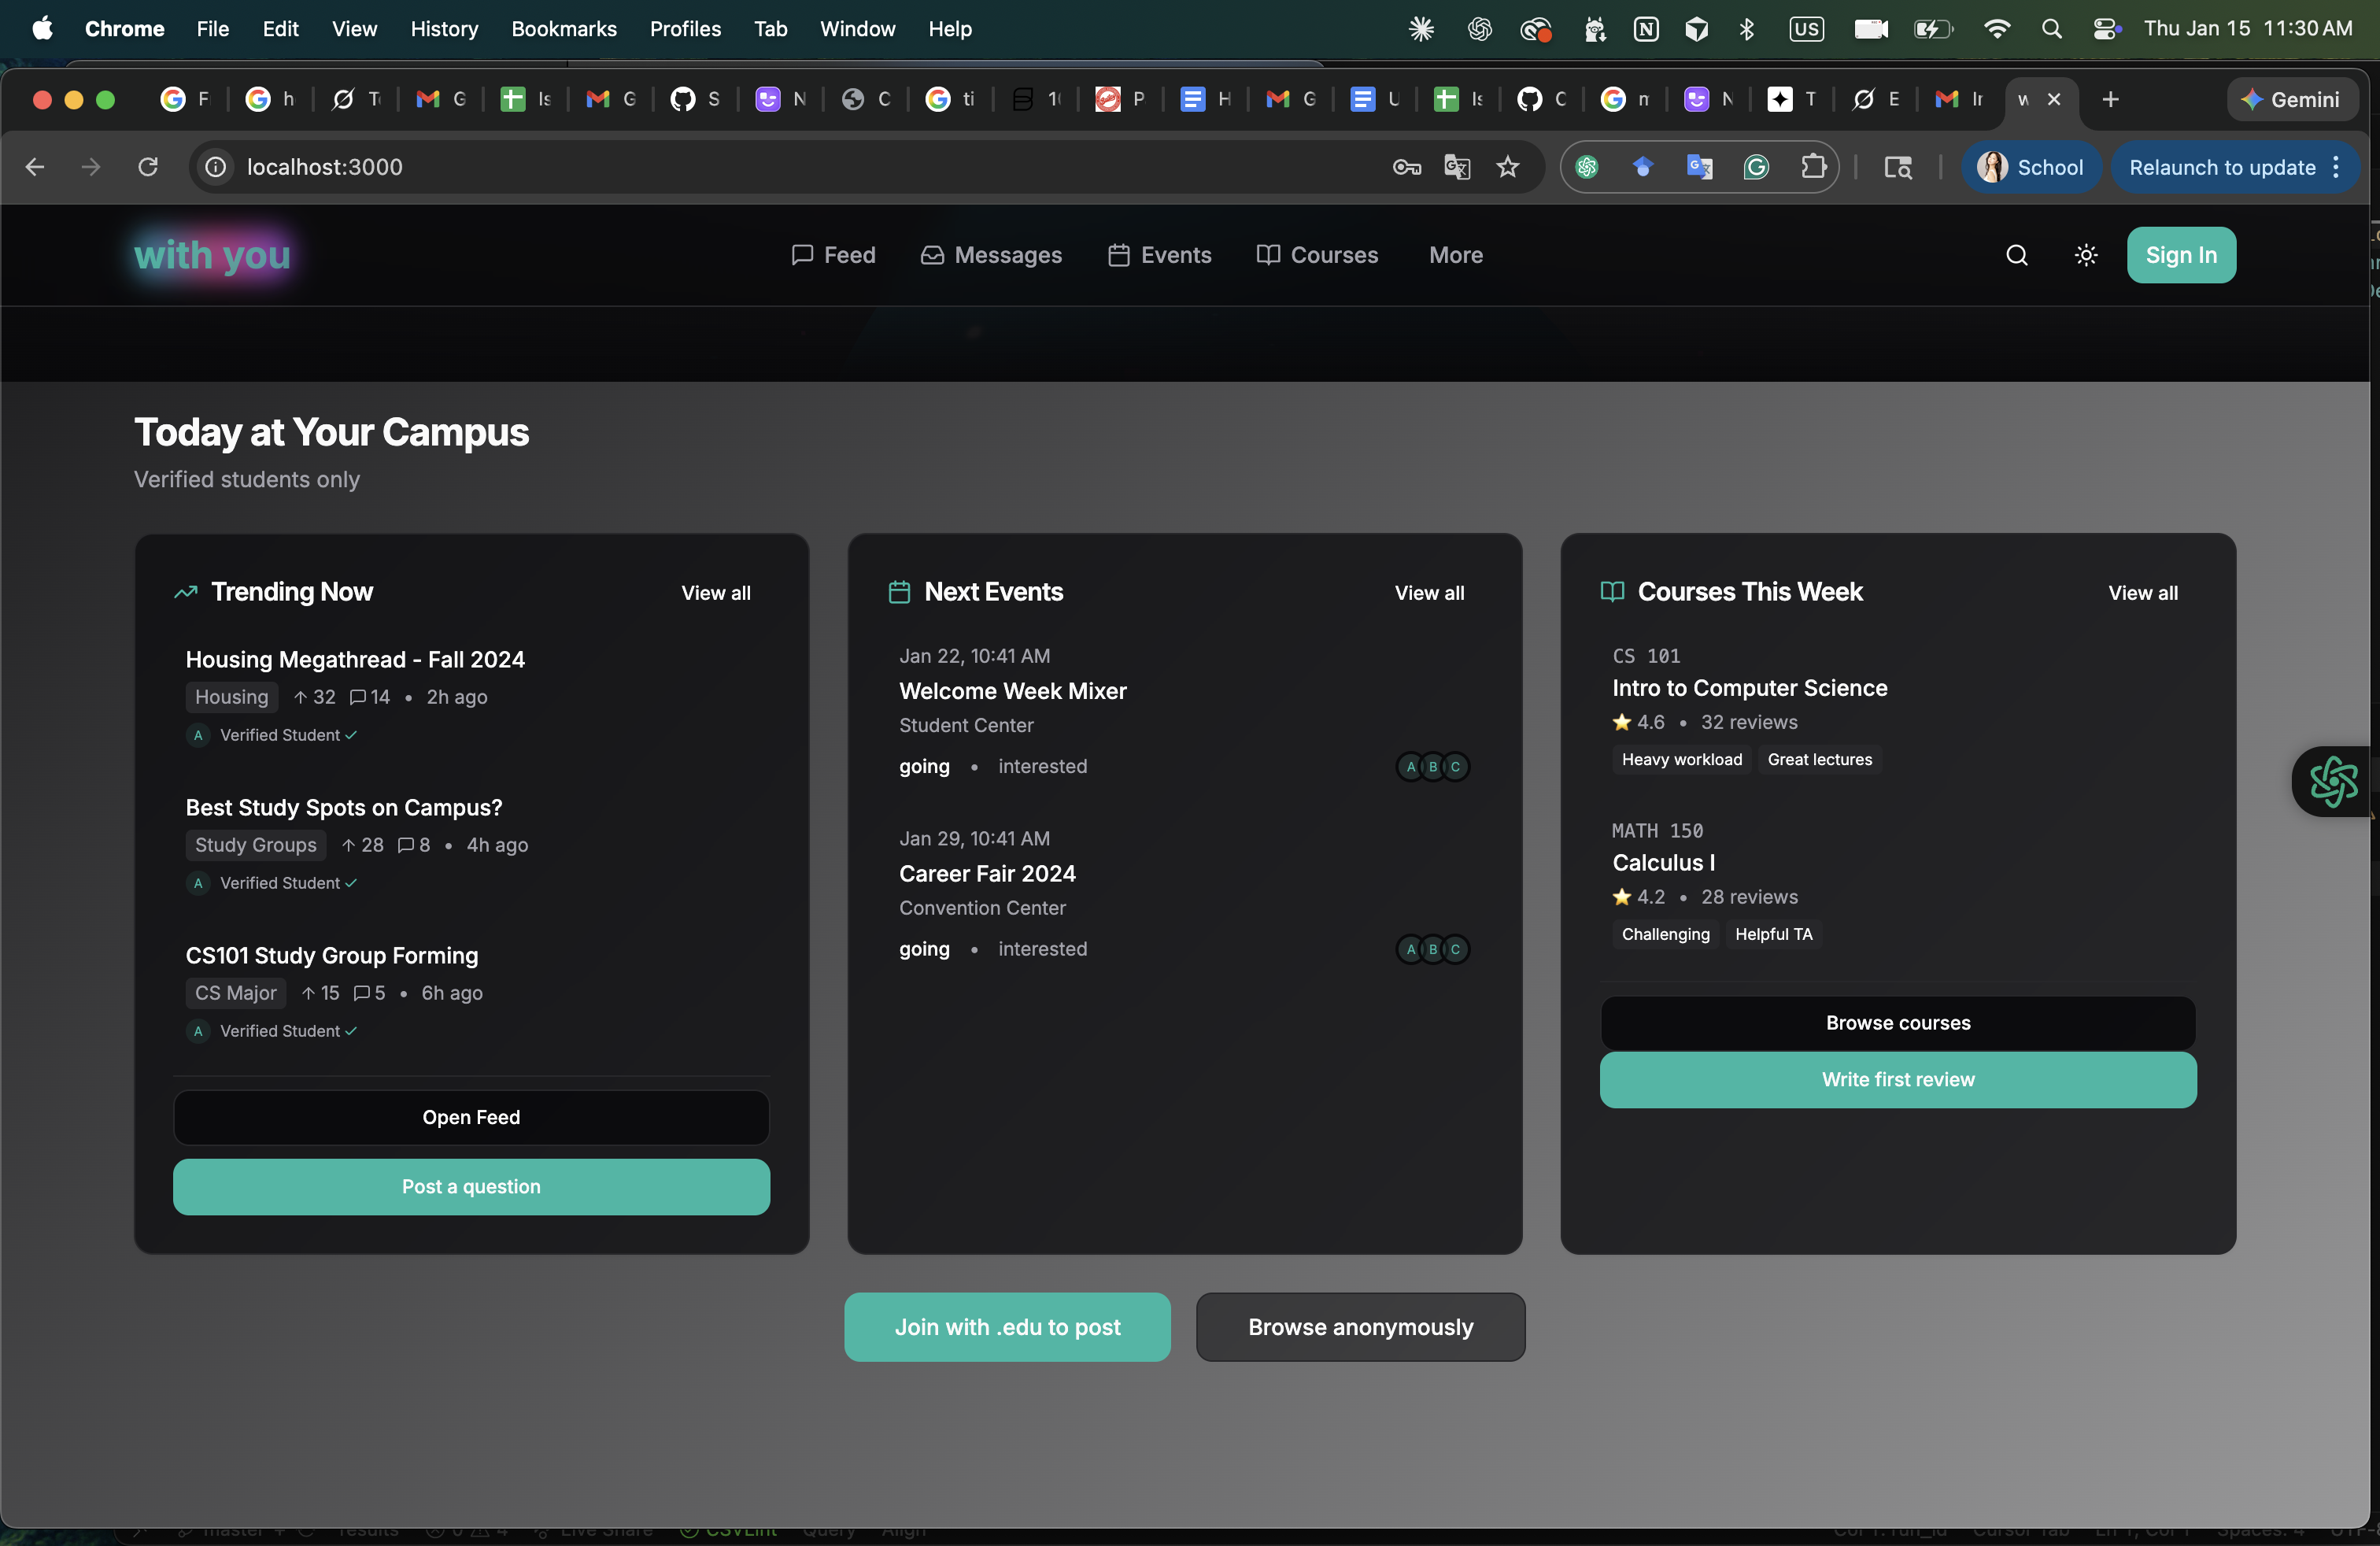Viewport: 2380px width, 1546px height.
Task: Mark interested for Career Fair 2024
Action: pyautogui.click(x=1042, y=948)
